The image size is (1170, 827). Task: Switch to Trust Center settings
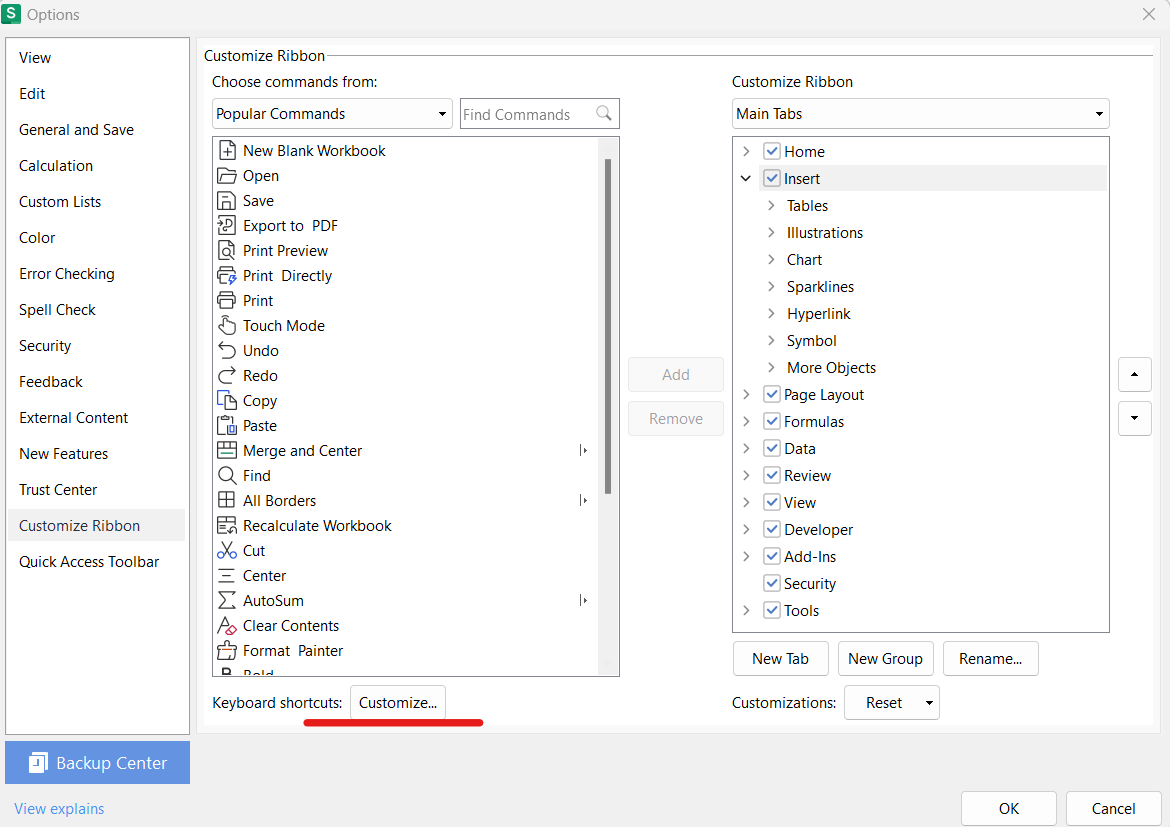coord(60,489)
